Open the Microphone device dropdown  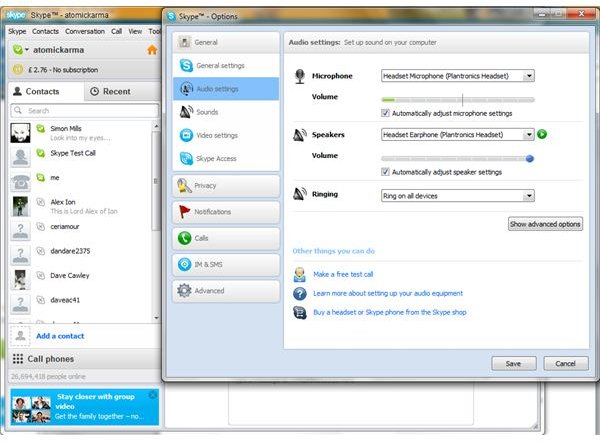pyautogui.click(x=458, y=76)
